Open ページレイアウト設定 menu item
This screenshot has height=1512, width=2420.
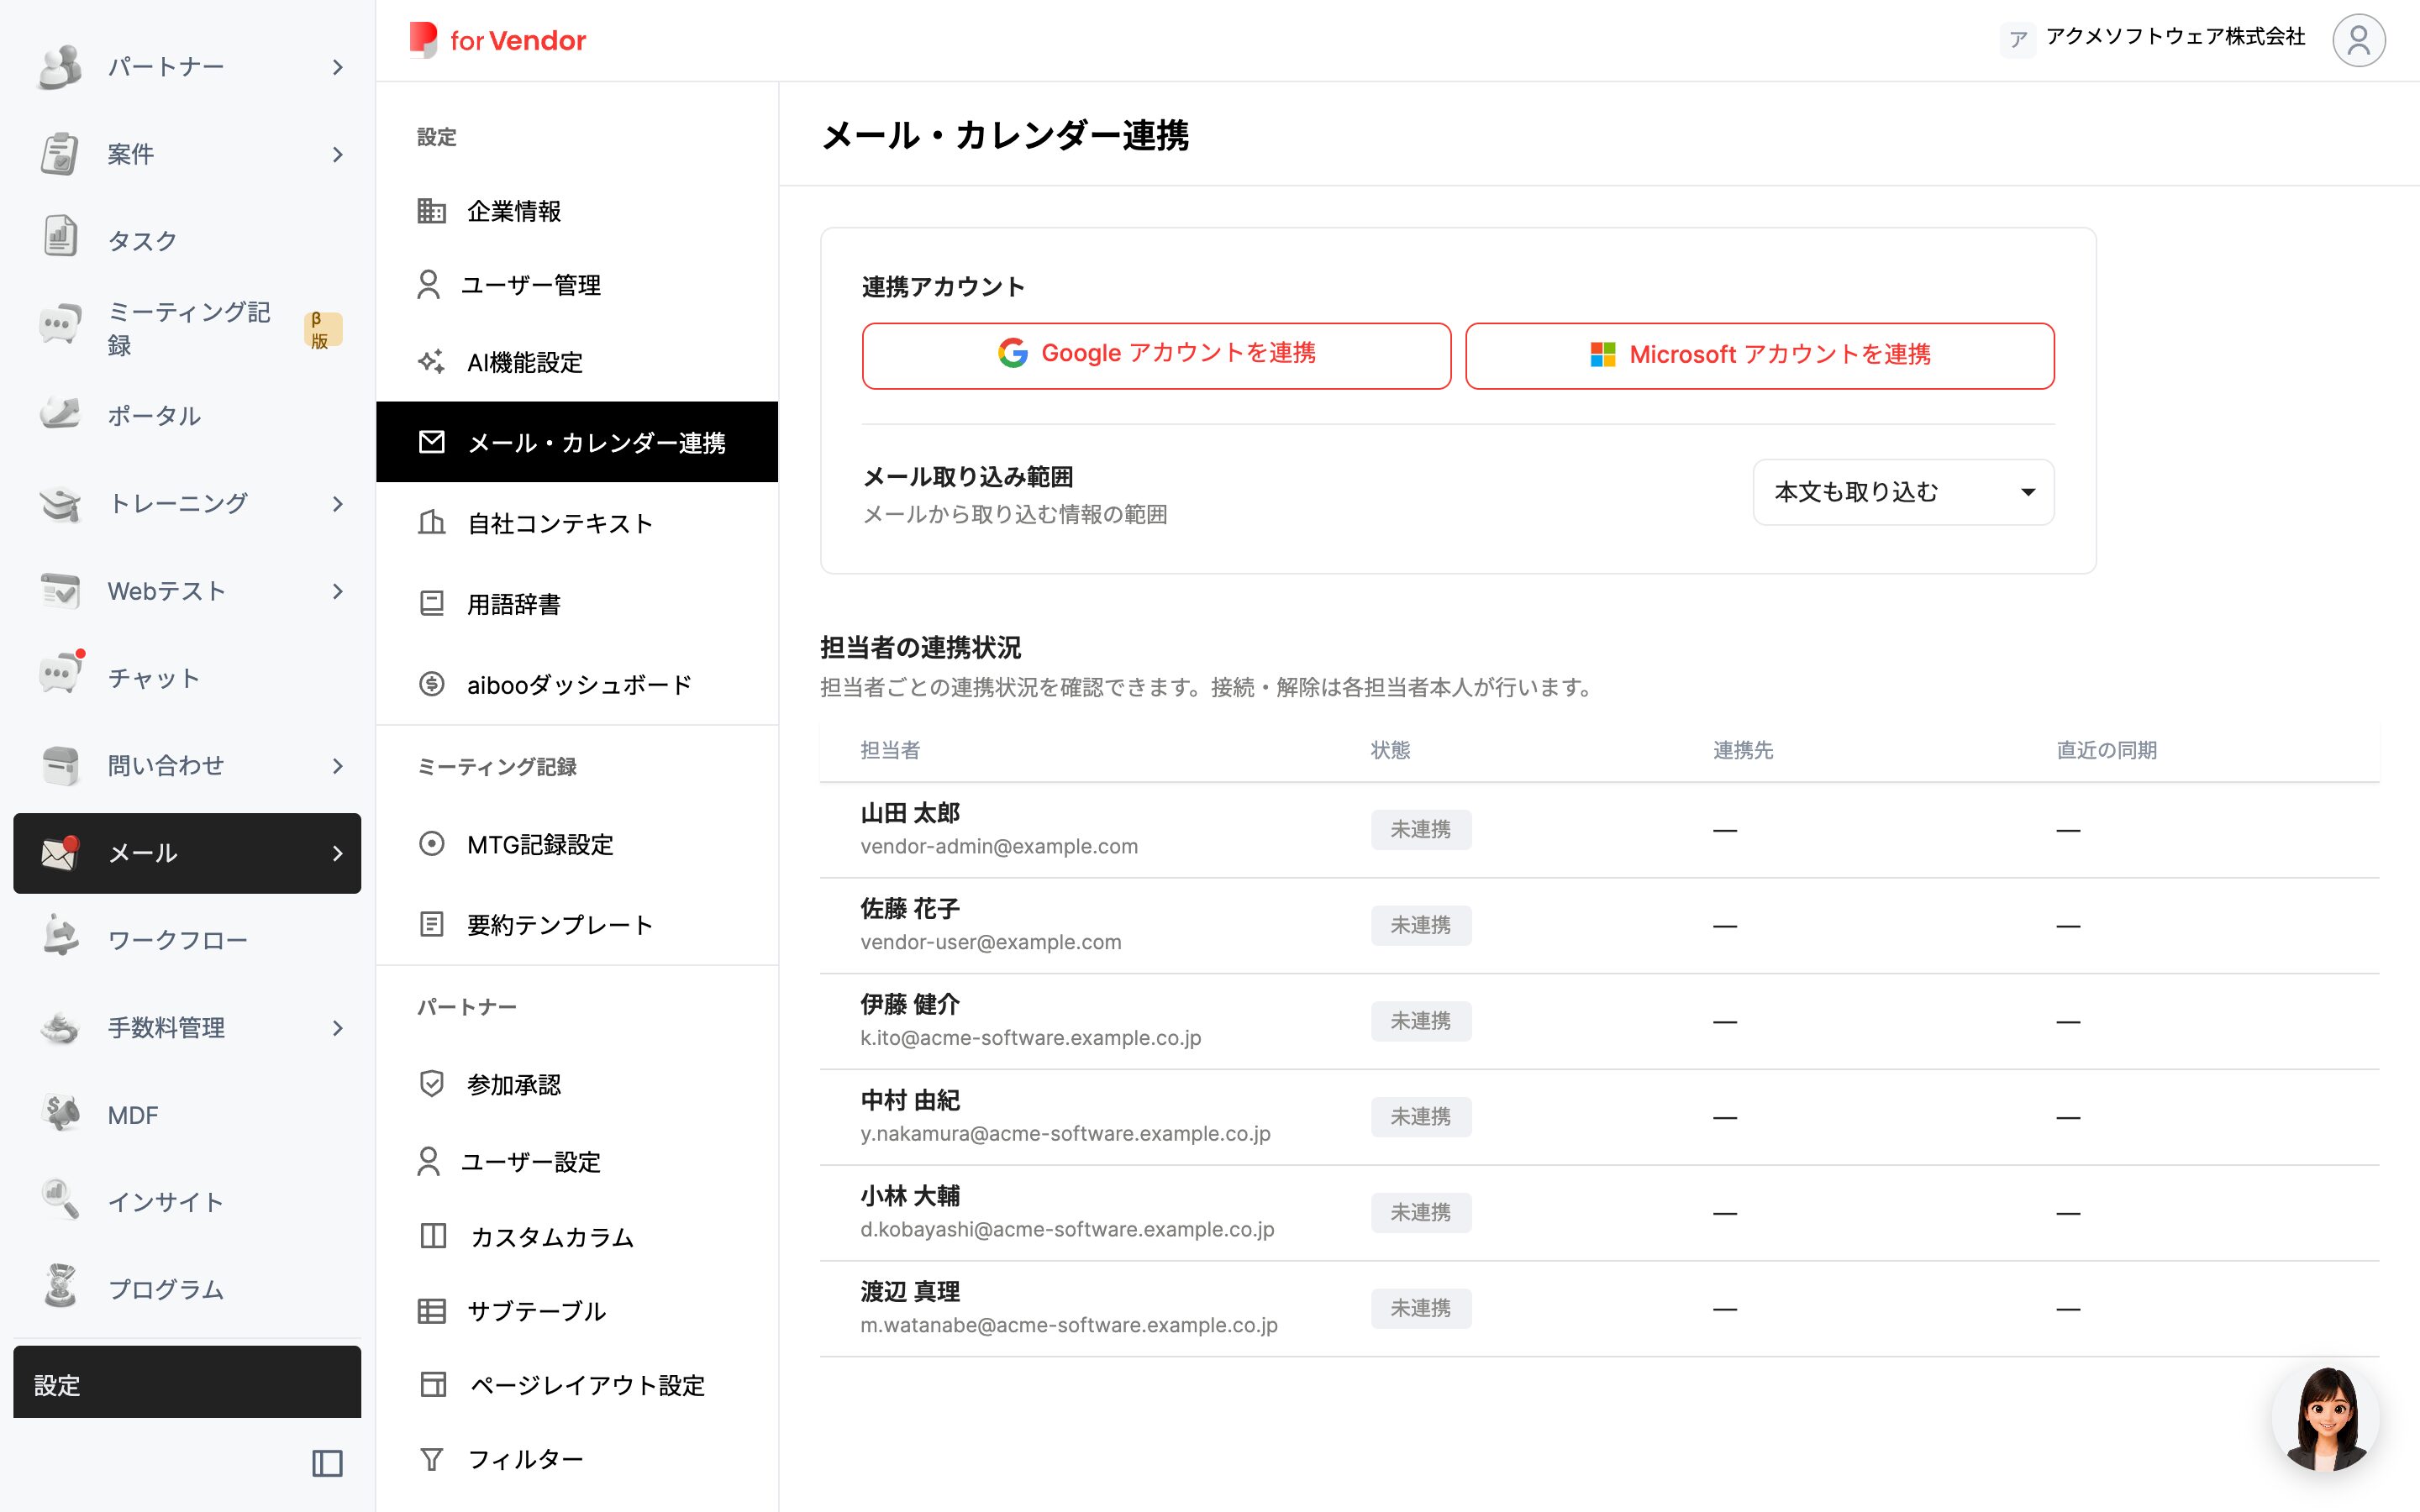point(577,1385)
